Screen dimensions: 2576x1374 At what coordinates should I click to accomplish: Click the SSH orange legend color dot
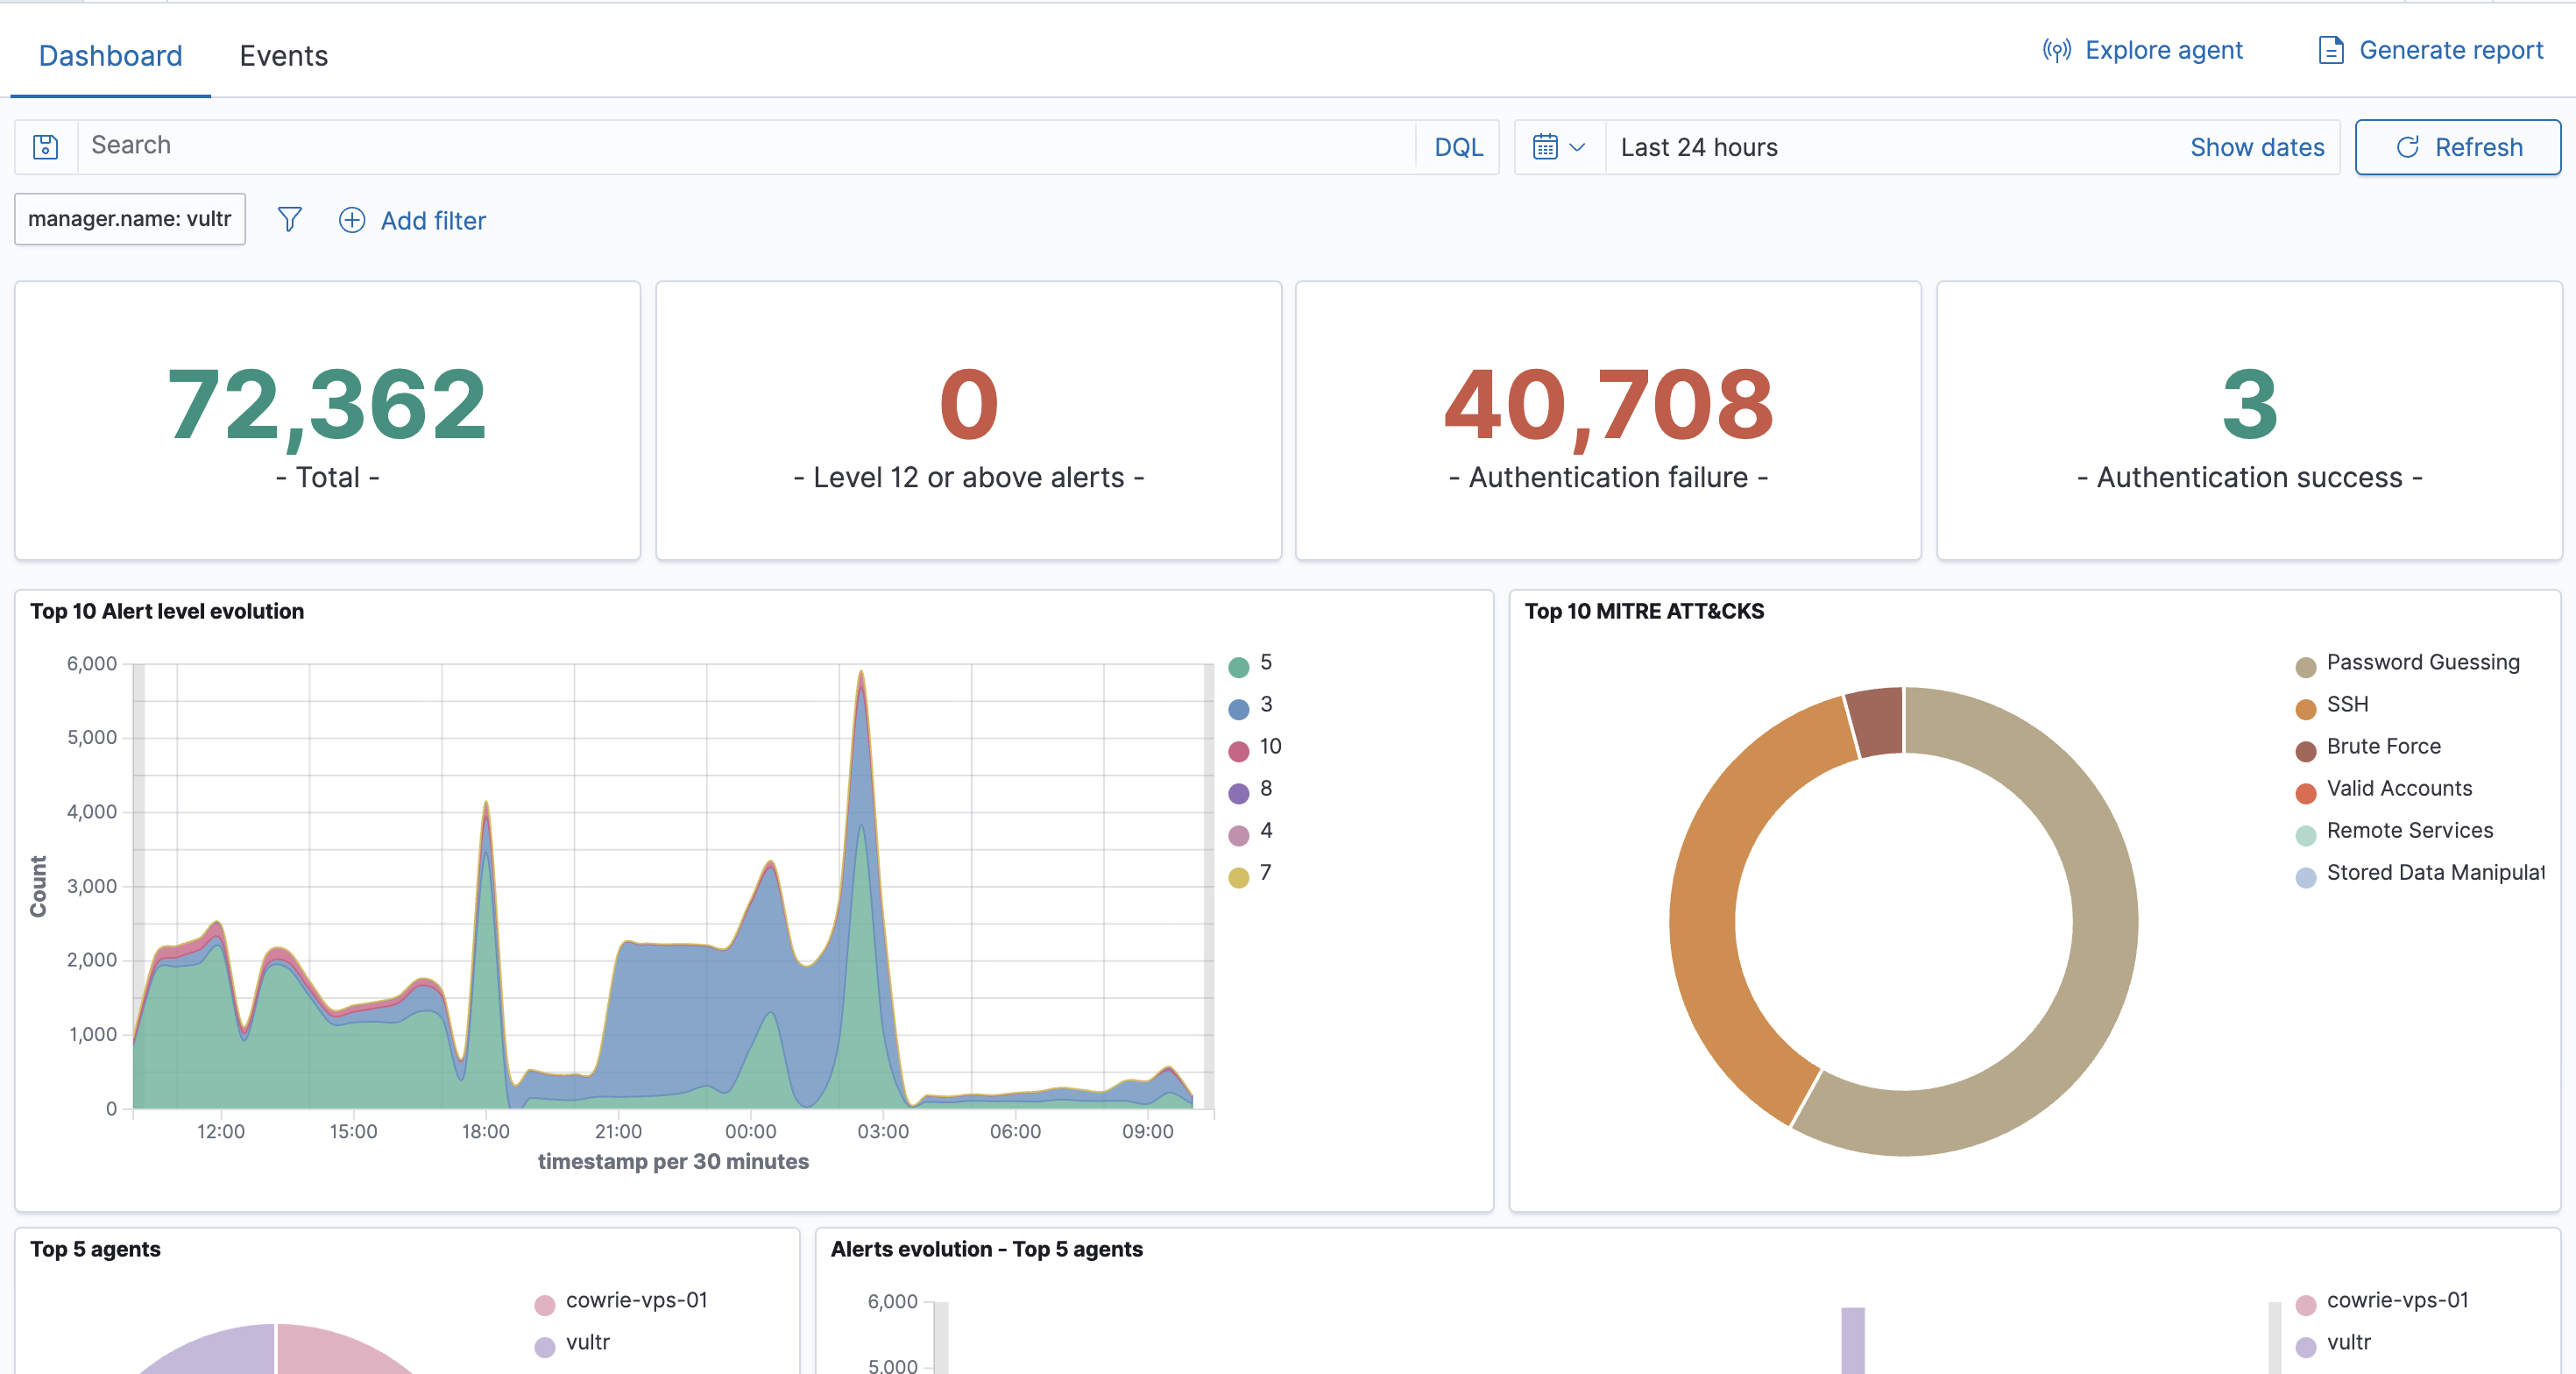point(2305,709)
